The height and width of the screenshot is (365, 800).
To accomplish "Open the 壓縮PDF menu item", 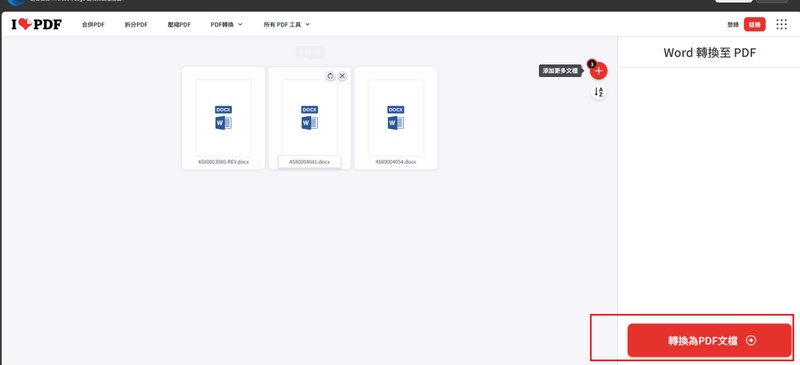I will click(x=179, y=25).
